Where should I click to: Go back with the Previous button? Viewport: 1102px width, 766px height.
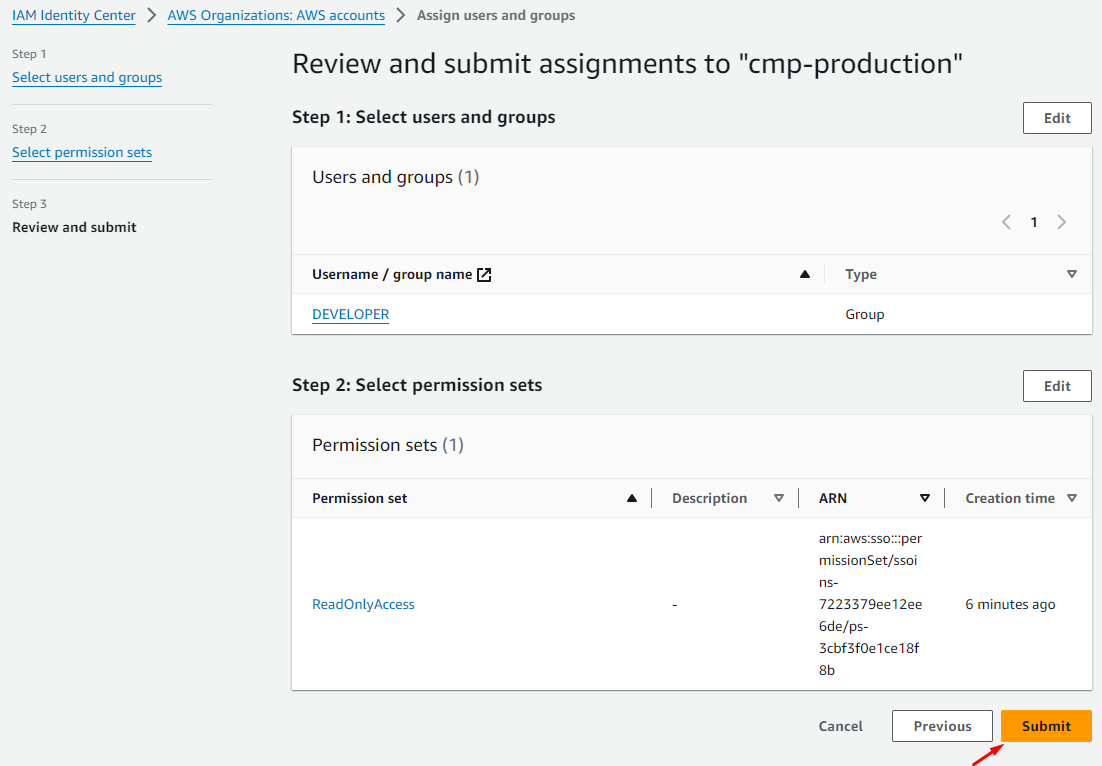(x=942, y=726)
